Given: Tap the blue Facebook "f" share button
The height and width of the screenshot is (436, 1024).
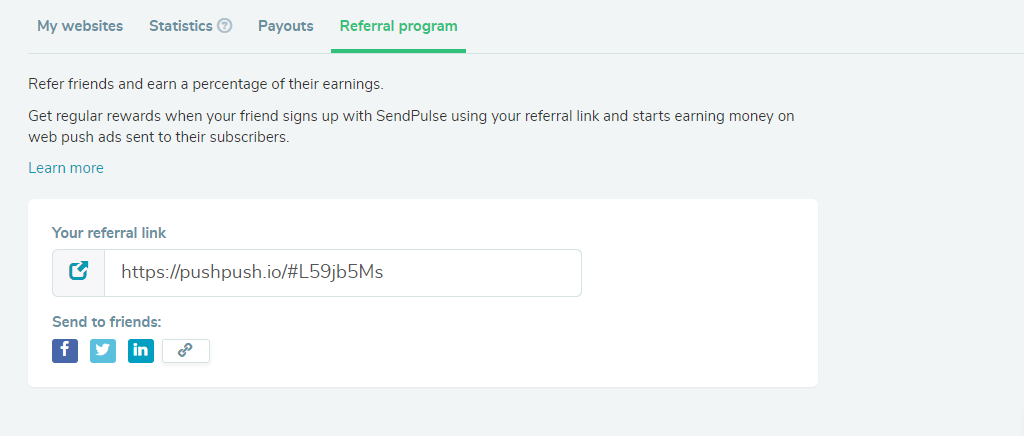Looking at the screenshot, I should click(x=65, y=351).
